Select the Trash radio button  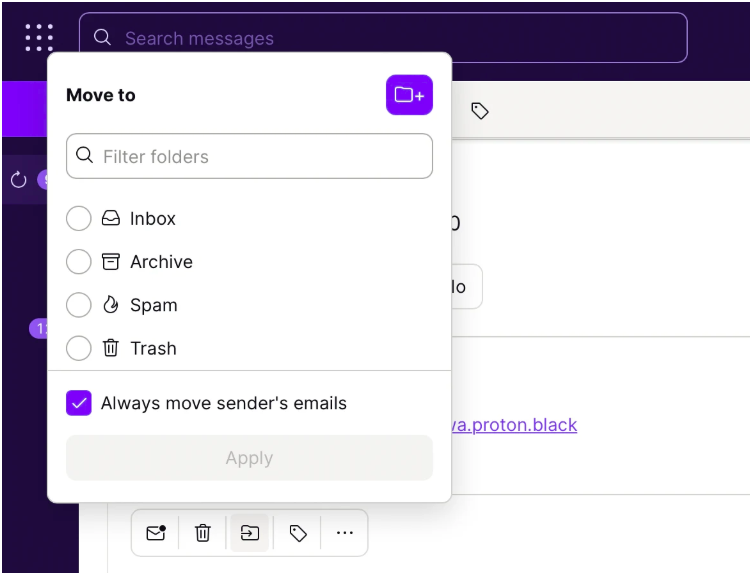coord(79,348)
